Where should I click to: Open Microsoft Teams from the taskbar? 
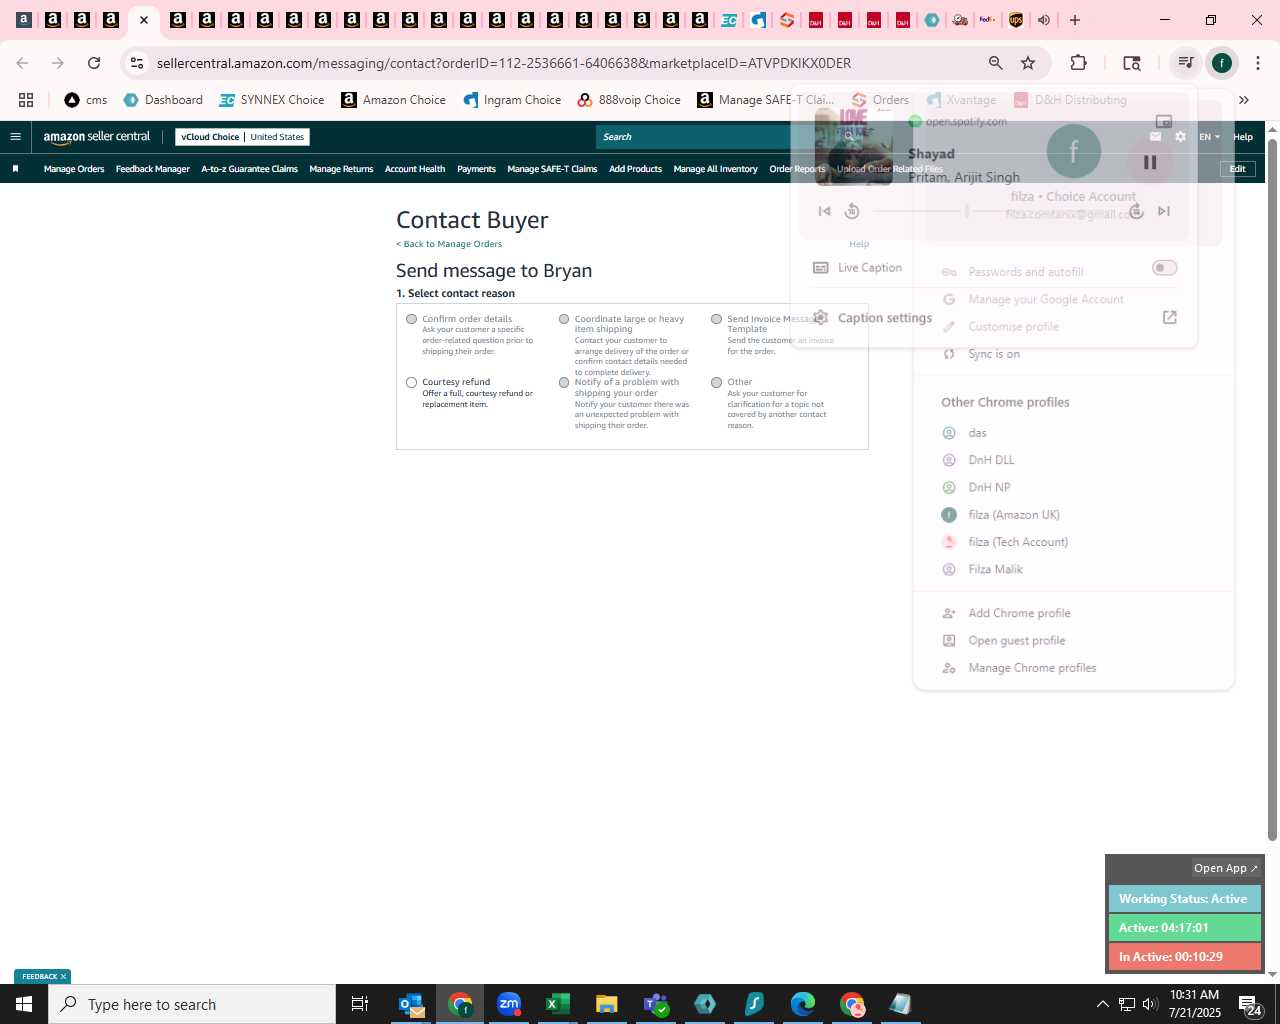pyautogui.click(x=656, y=1004)
